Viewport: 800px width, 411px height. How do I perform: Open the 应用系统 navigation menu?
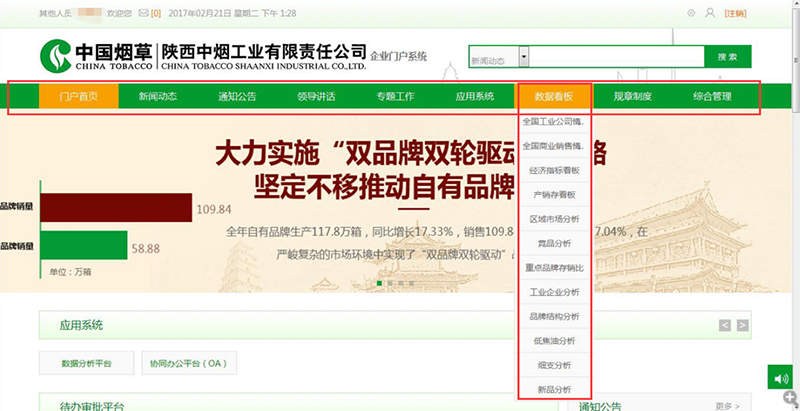pyautogui.click(x=474, y=96)
